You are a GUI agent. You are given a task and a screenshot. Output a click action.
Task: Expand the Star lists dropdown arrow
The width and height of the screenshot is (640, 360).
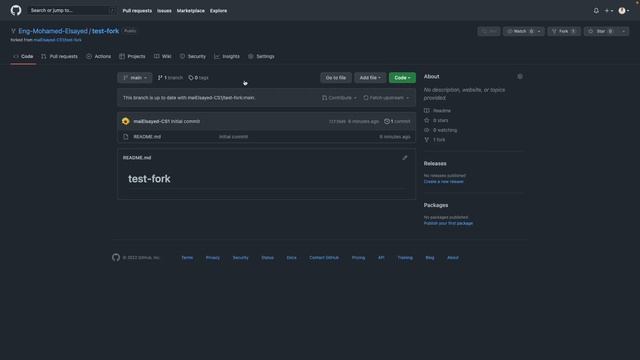point(623,31)
